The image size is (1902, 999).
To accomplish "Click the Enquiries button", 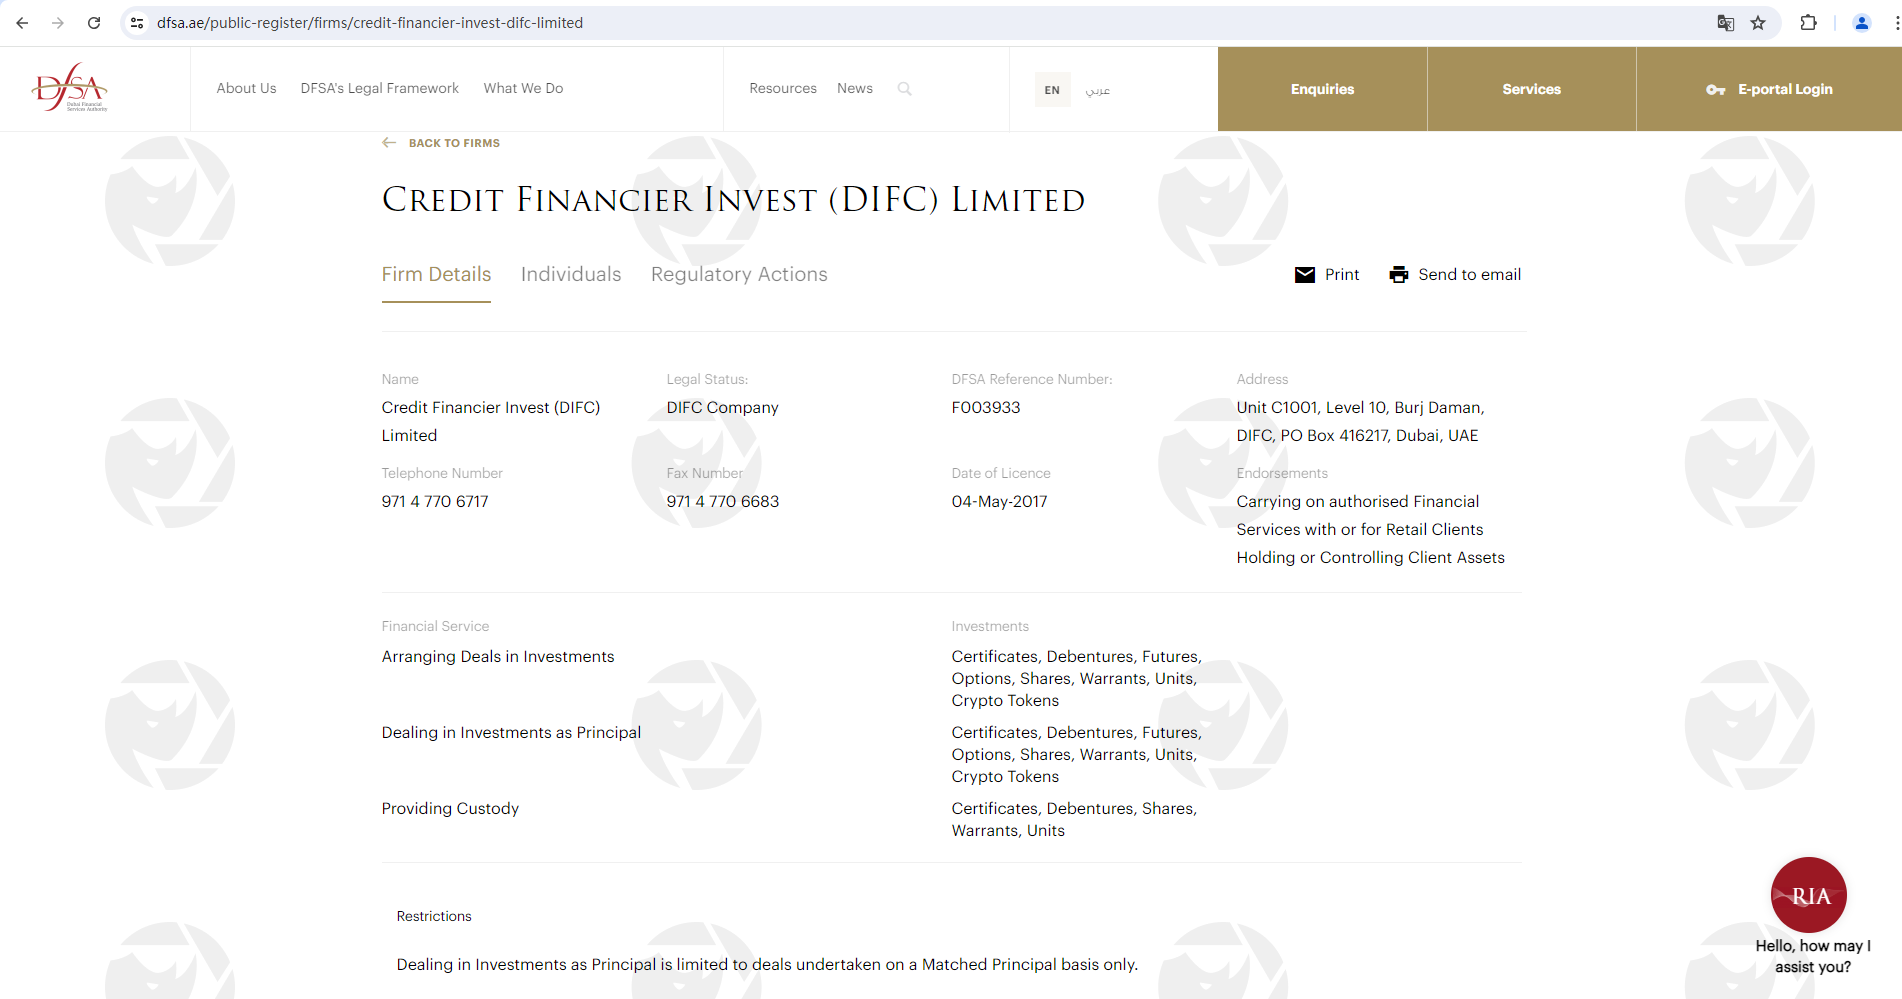I will coord(1322,89).
